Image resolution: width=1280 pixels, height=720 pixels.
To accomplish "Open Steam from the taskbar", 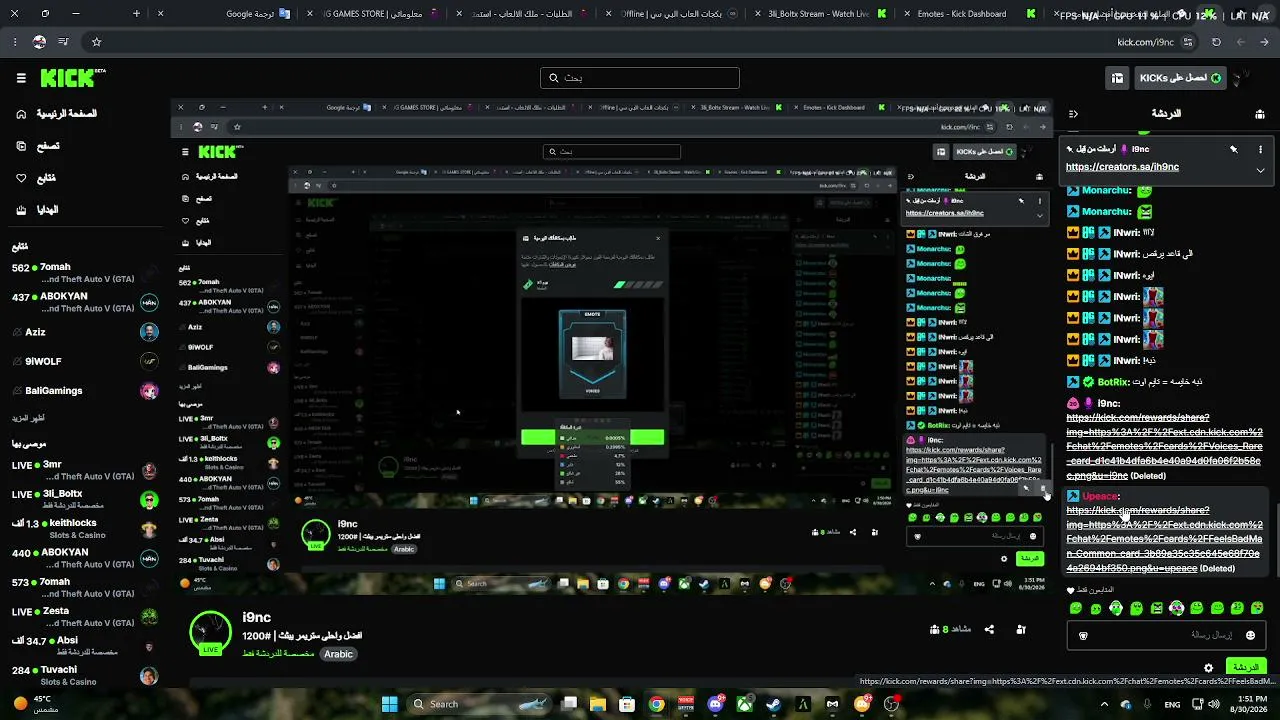I will pos(773,704).
